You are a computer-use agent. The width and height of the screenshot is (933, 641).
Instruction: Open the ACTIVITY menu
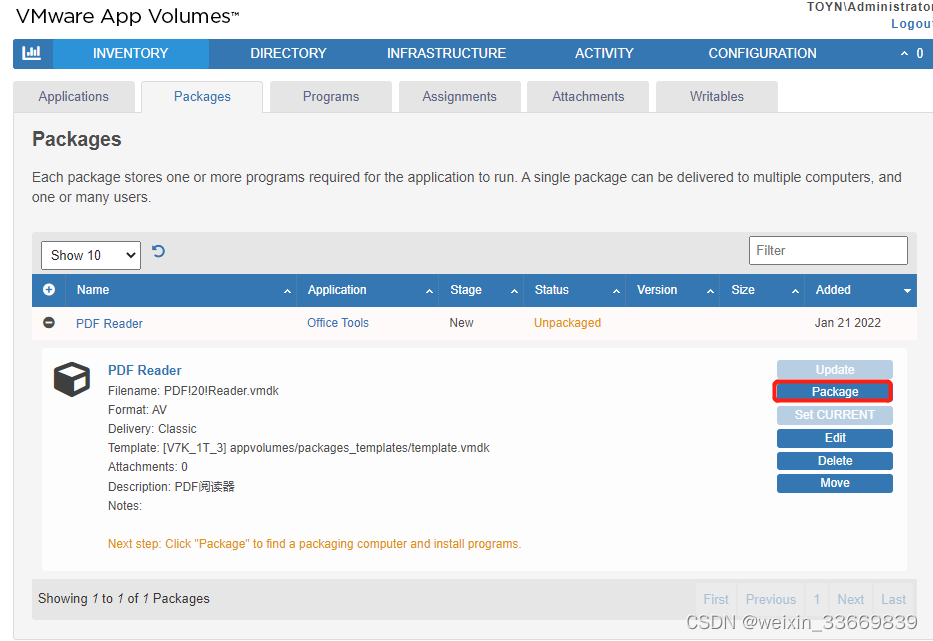coord(604,54)
